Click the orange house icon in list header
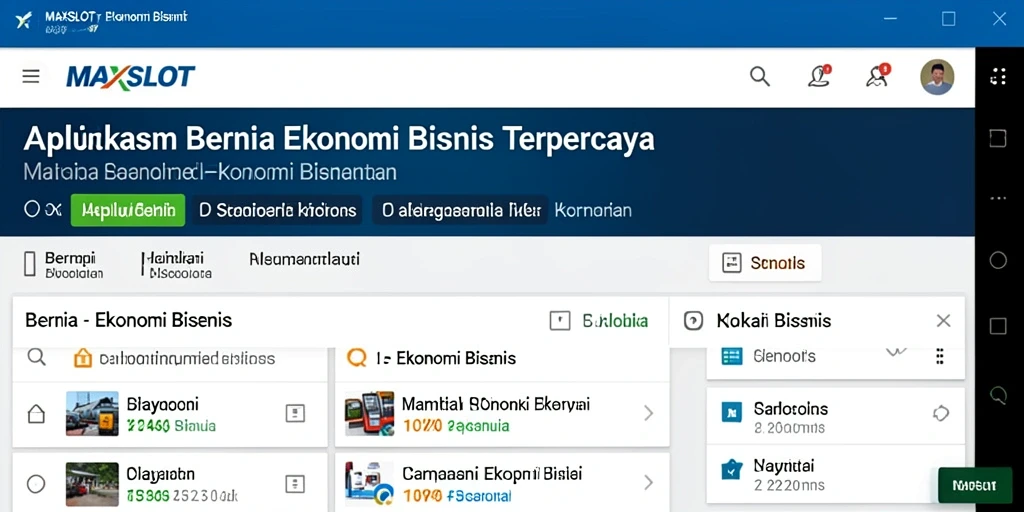1024x512 pixels. (x=83, y=357)
